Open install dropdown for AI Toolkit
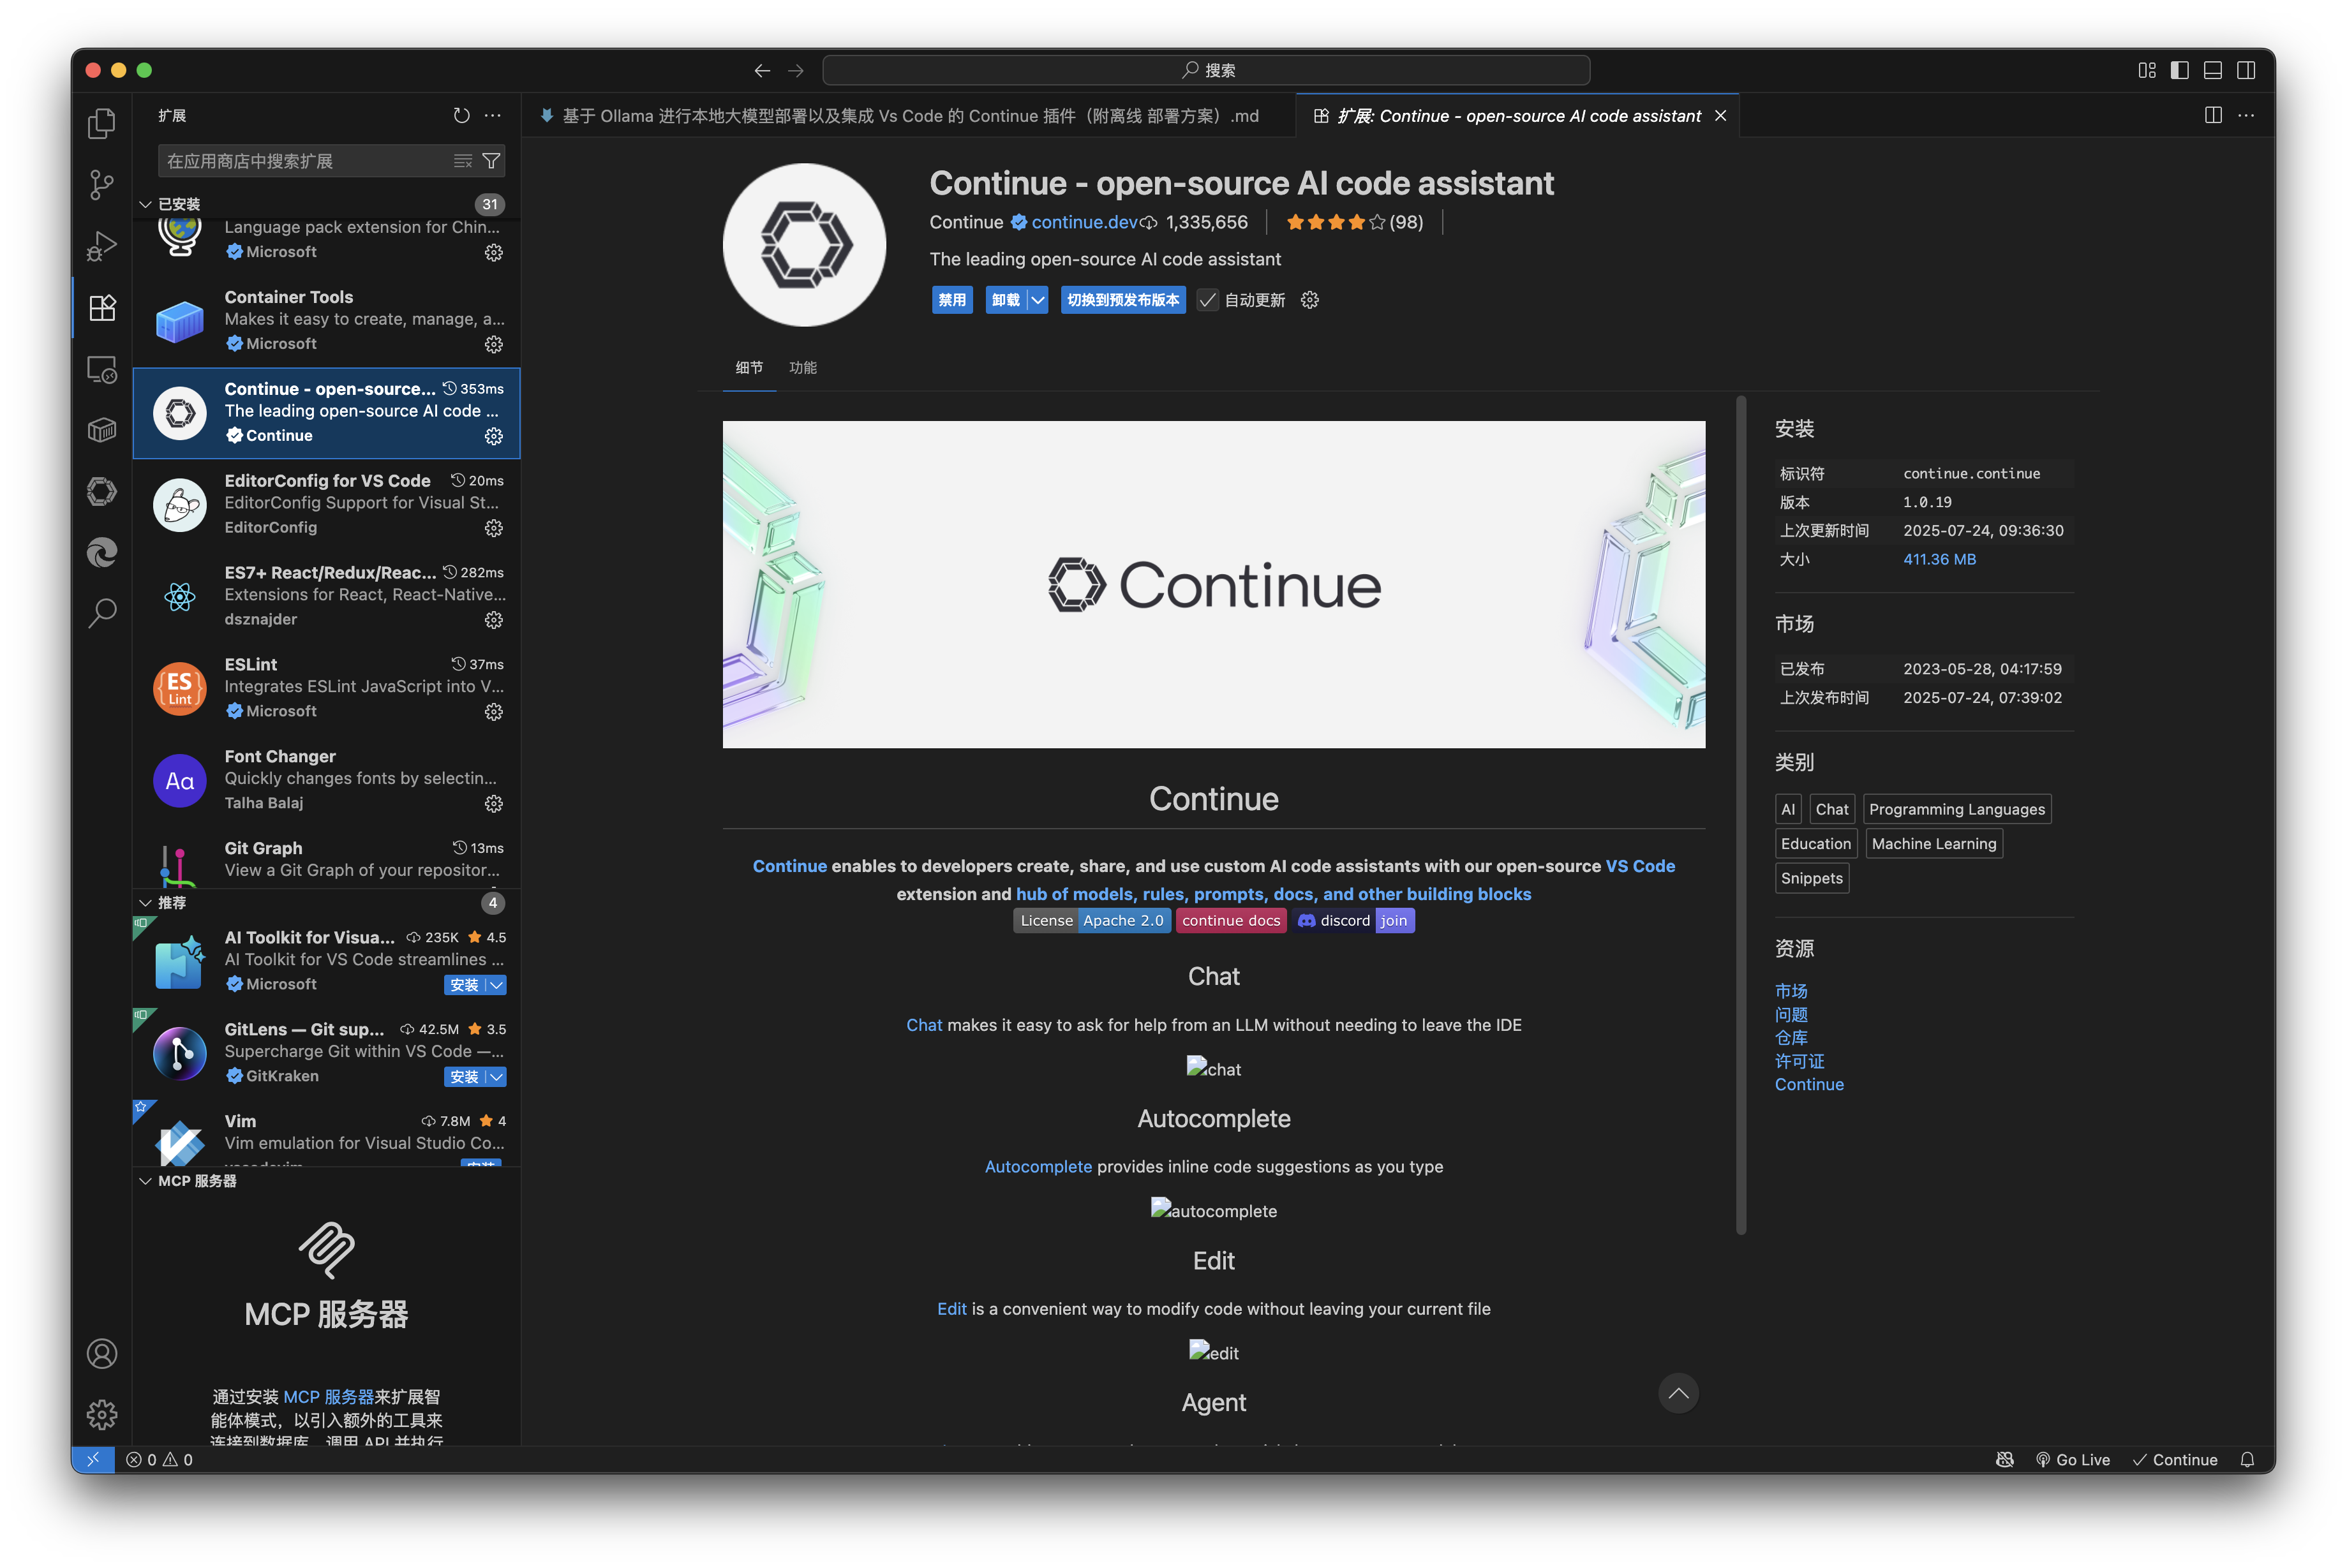The height and width of the screenshot is (1568, 2347). tap(496, 985)
